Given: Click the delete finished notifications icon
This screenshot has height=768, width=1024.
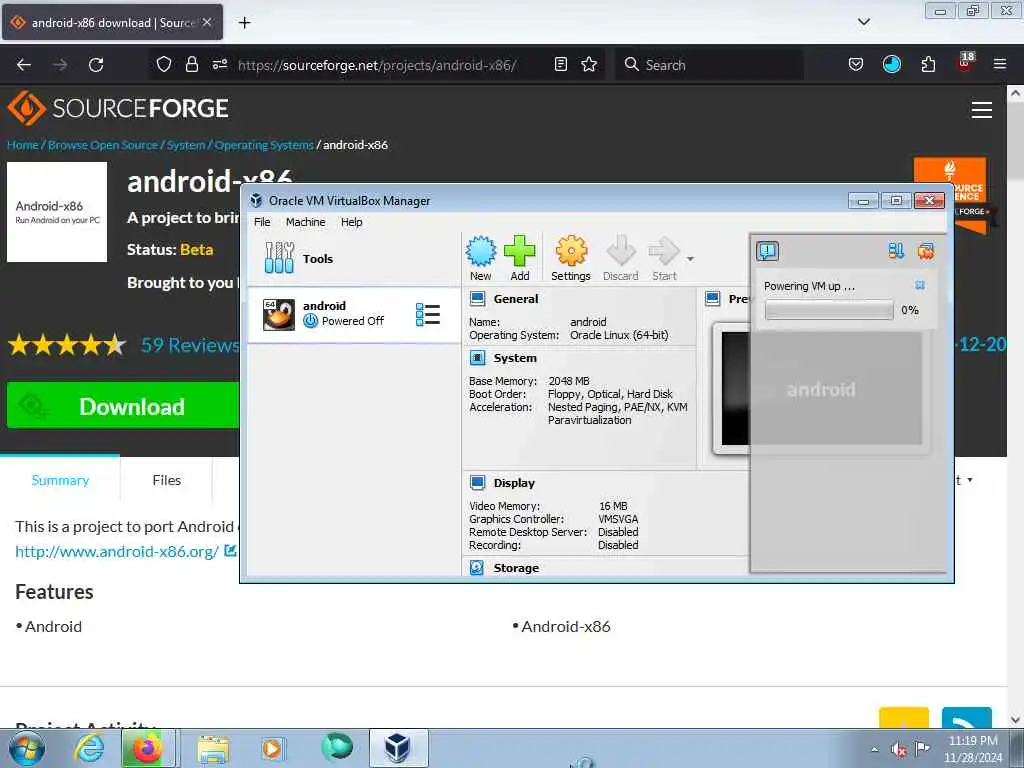Looking at the screenshot, I should (x=925, y=251).
